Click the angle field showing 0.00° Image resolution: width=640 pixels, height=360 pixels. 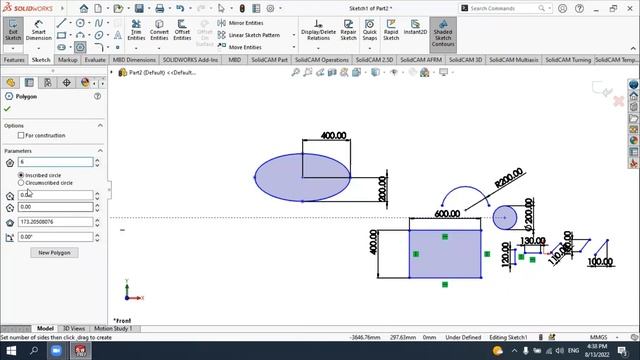point(55,237)
